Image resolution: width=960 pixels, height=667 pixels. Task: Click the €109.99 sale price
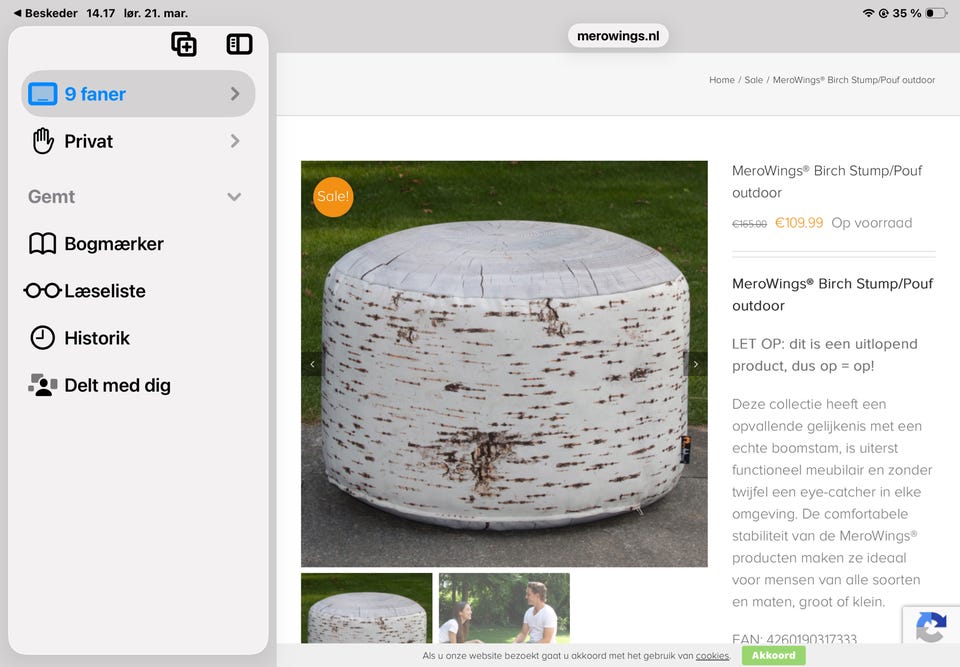799,223
